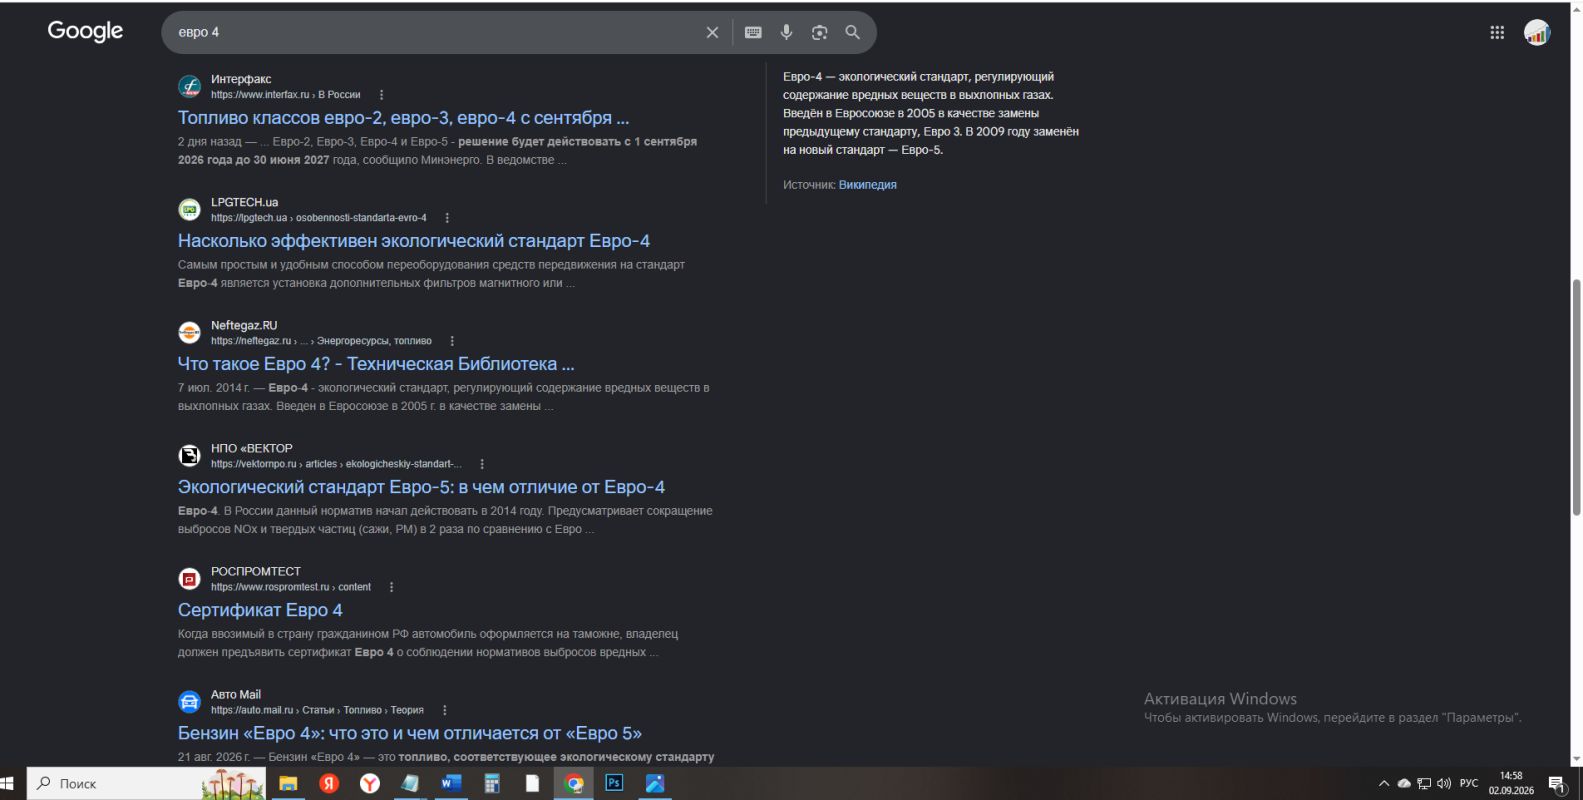Open 'Бензин «Евро 4»: что это' result

pos(410,733)
